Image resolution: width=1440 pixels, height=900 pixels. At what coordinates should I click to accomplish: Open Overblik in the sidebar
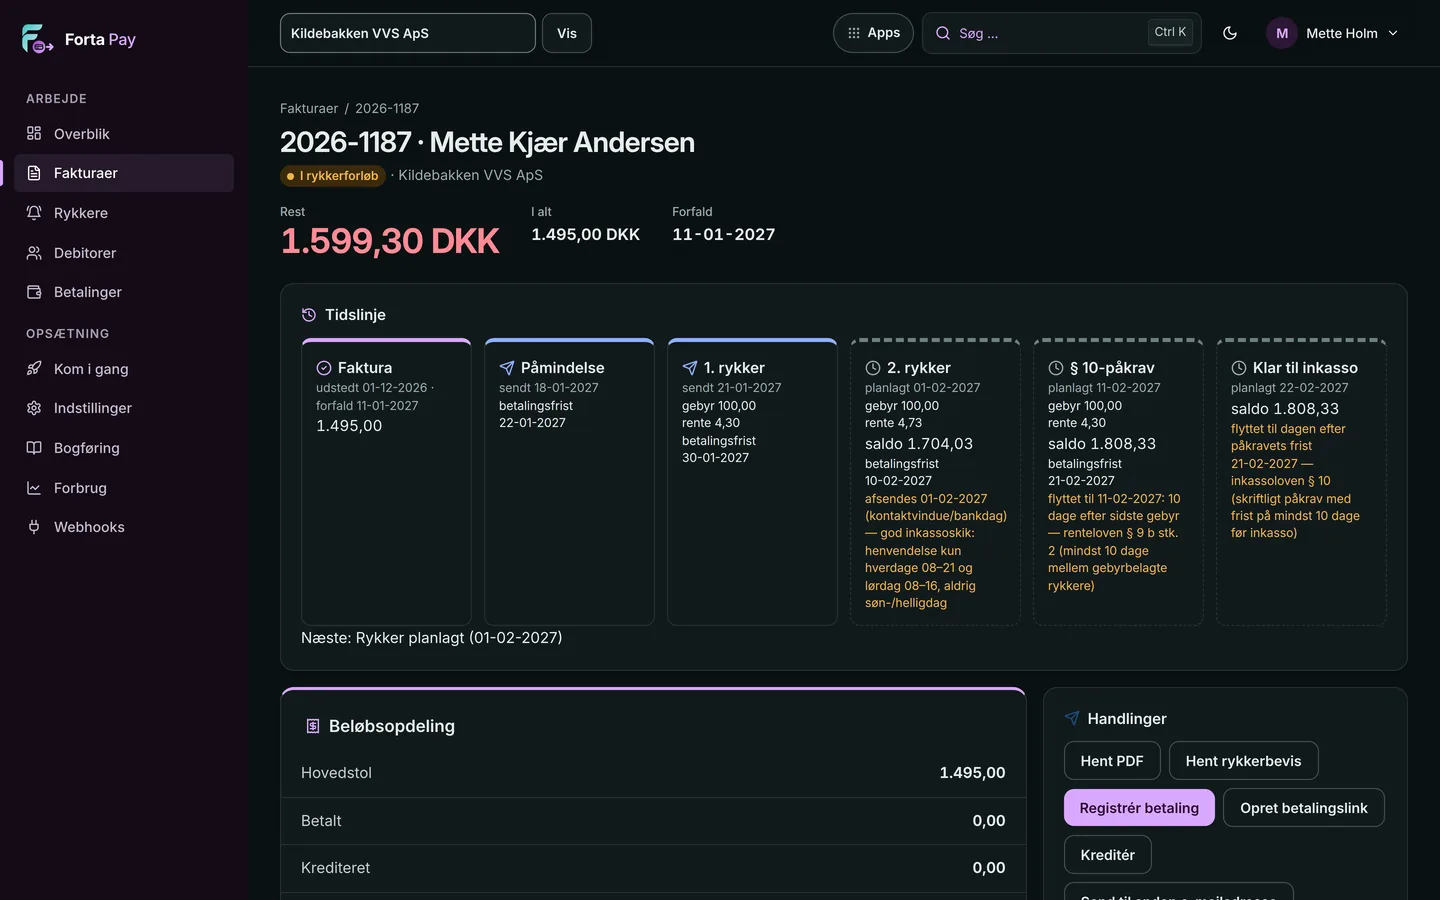coord(124,134)
